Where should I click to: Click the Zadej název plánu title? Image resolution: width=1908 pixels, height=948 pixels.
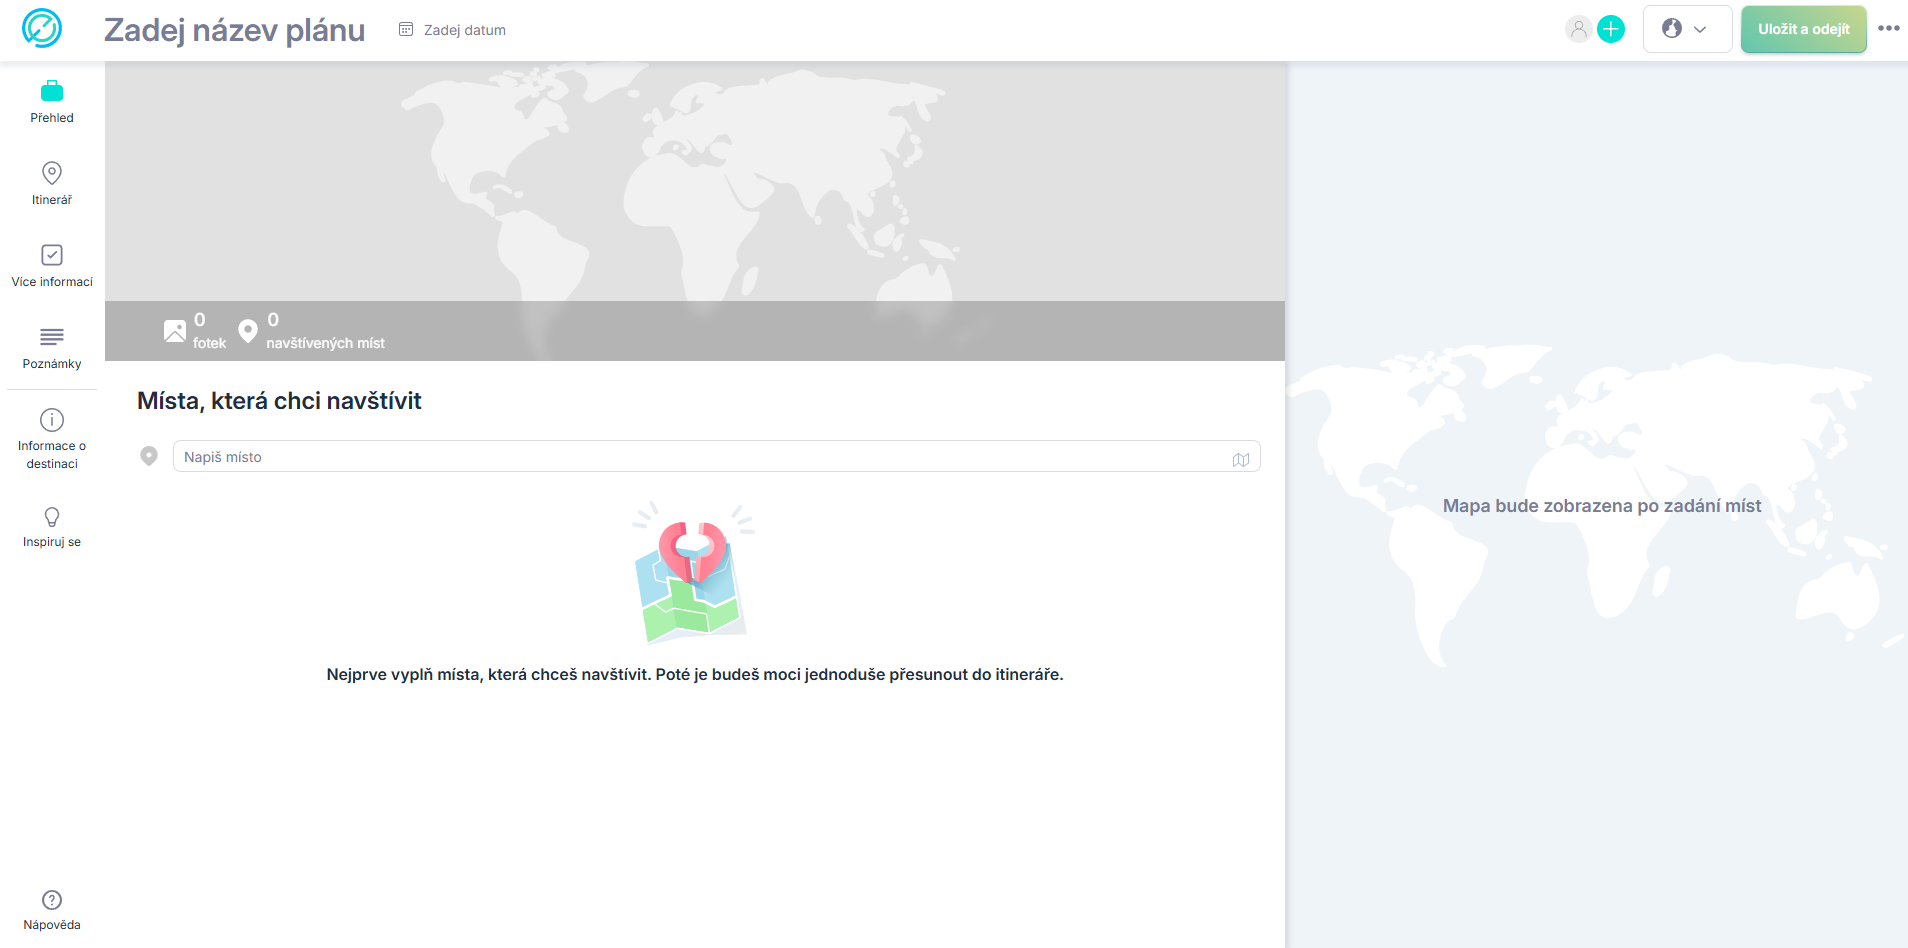point(235,30)
